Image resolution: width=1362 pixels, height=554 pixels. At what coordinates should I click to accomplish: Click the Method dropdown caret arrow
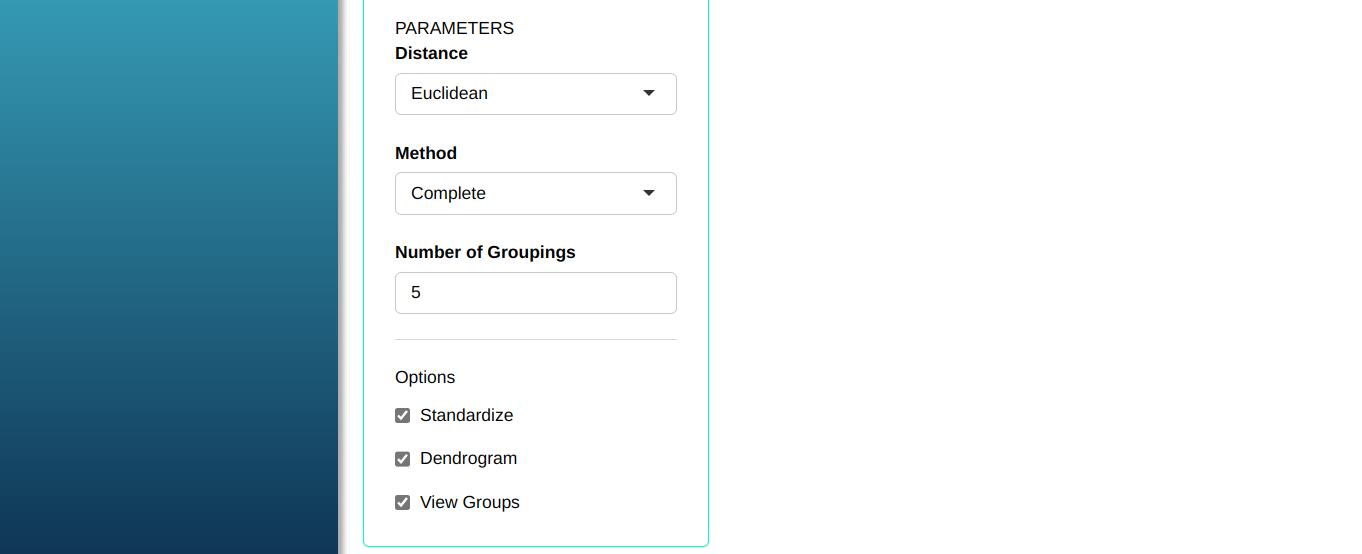(x=649, y=193)
